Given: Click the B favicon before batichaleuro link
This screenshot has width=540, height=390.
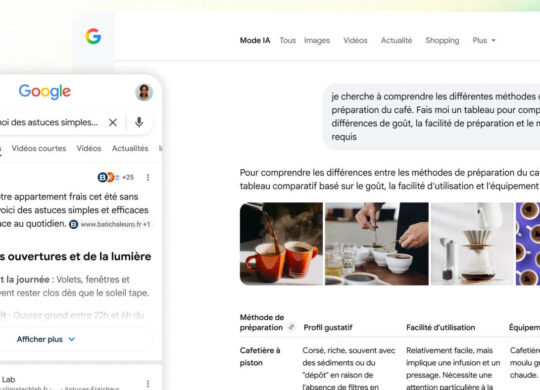Looking at the screenshot, I should point(73,224).
